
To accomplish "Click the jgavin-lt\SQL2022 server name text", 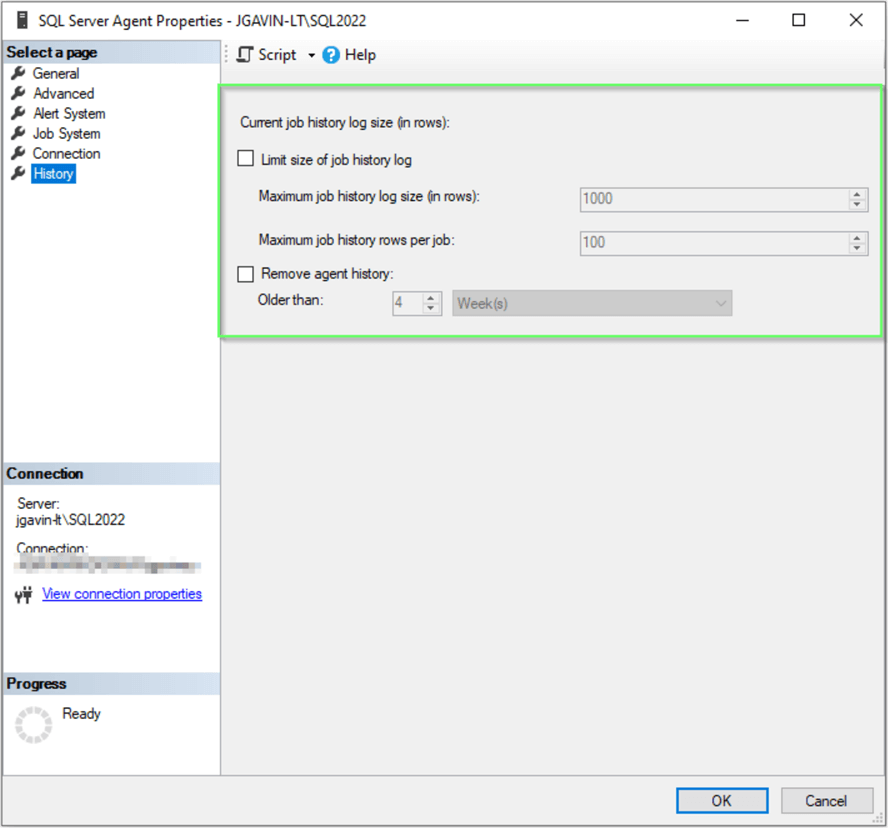I will (x=71, y=520).
